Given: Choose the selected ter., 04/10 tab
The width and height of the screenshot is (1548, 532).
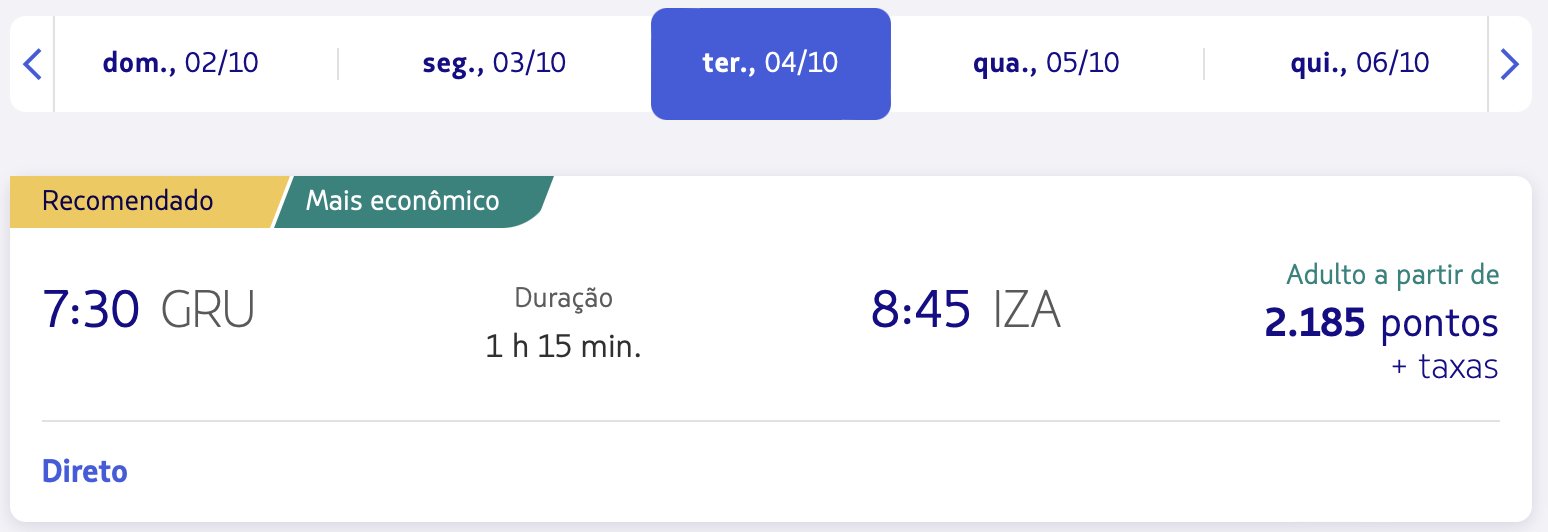Looking at the screenshot, I should pos(771,64).
